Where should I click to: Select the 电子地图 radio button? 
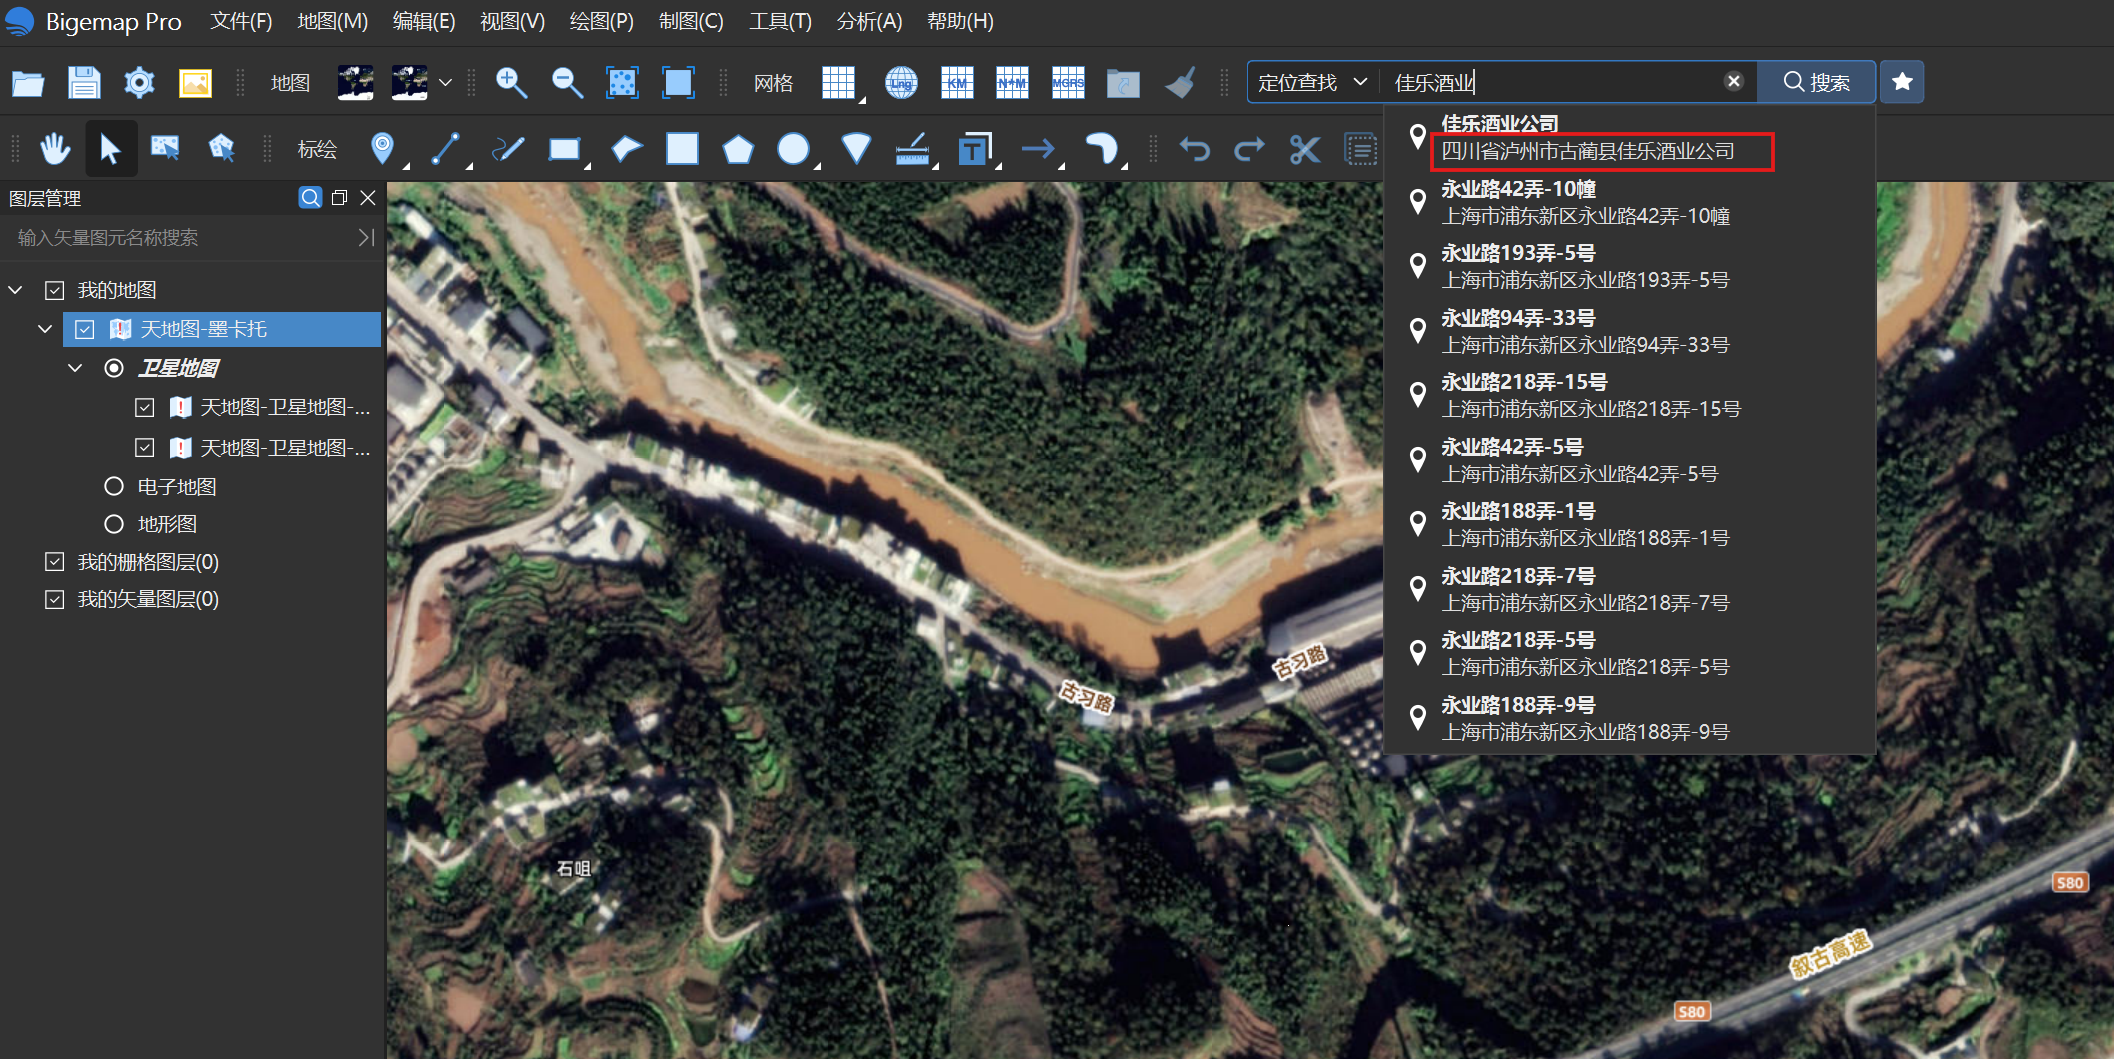[x=114, y=486]
